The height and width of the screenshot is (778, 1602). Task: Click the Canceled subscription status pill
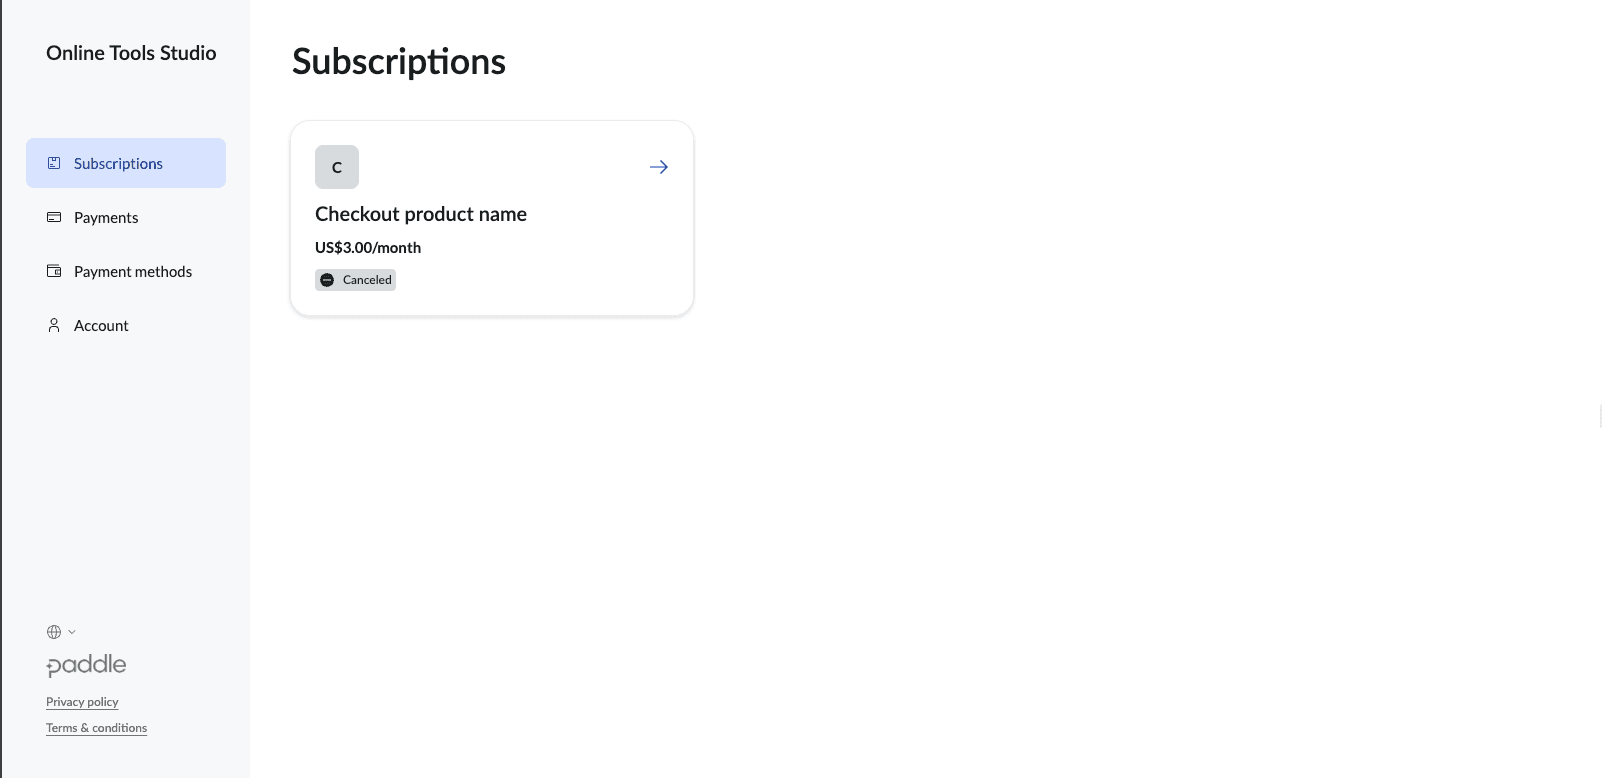tap(355, 280)
